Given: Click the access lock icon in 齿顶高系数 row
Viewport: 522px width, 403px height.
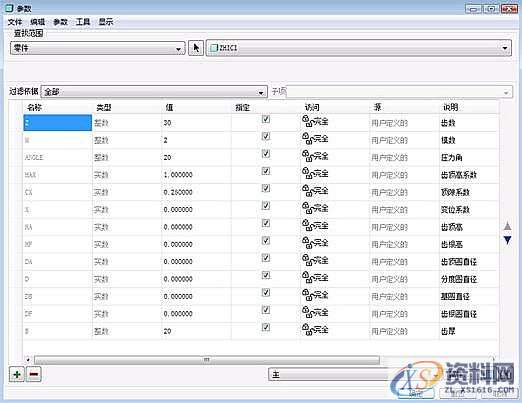Looking at the screenshot, I should pyautogui.click(x=308, y=173).
